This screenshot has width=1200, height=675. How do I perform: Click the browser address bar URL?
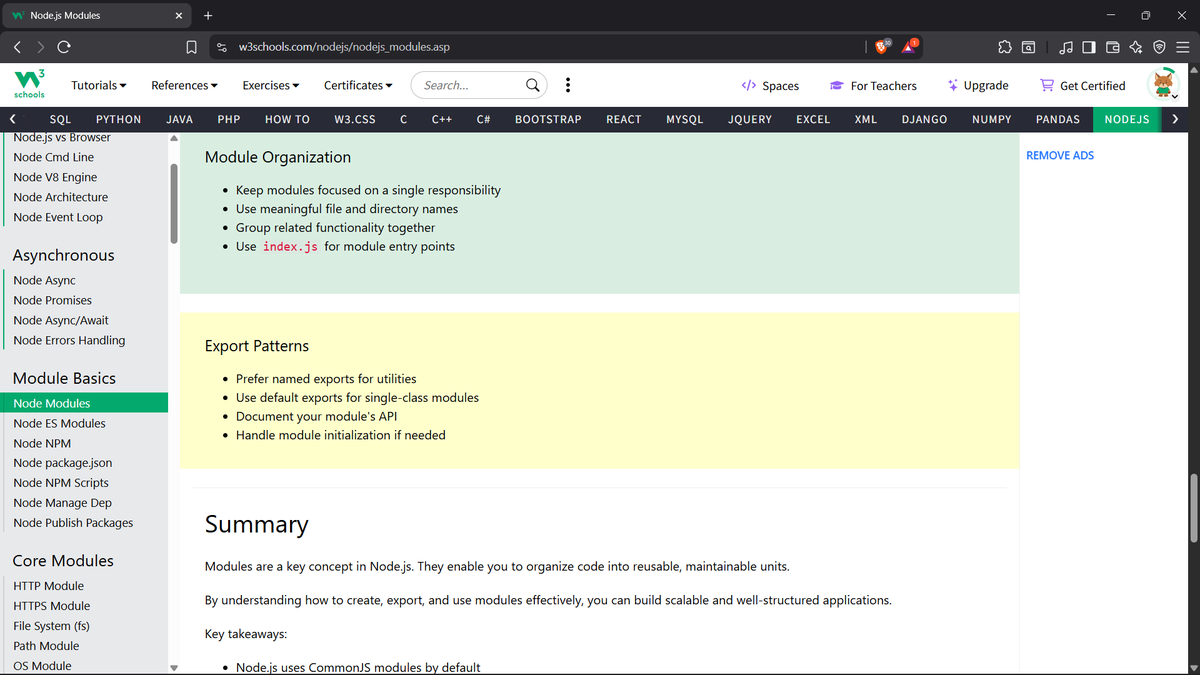coord(343,47)
